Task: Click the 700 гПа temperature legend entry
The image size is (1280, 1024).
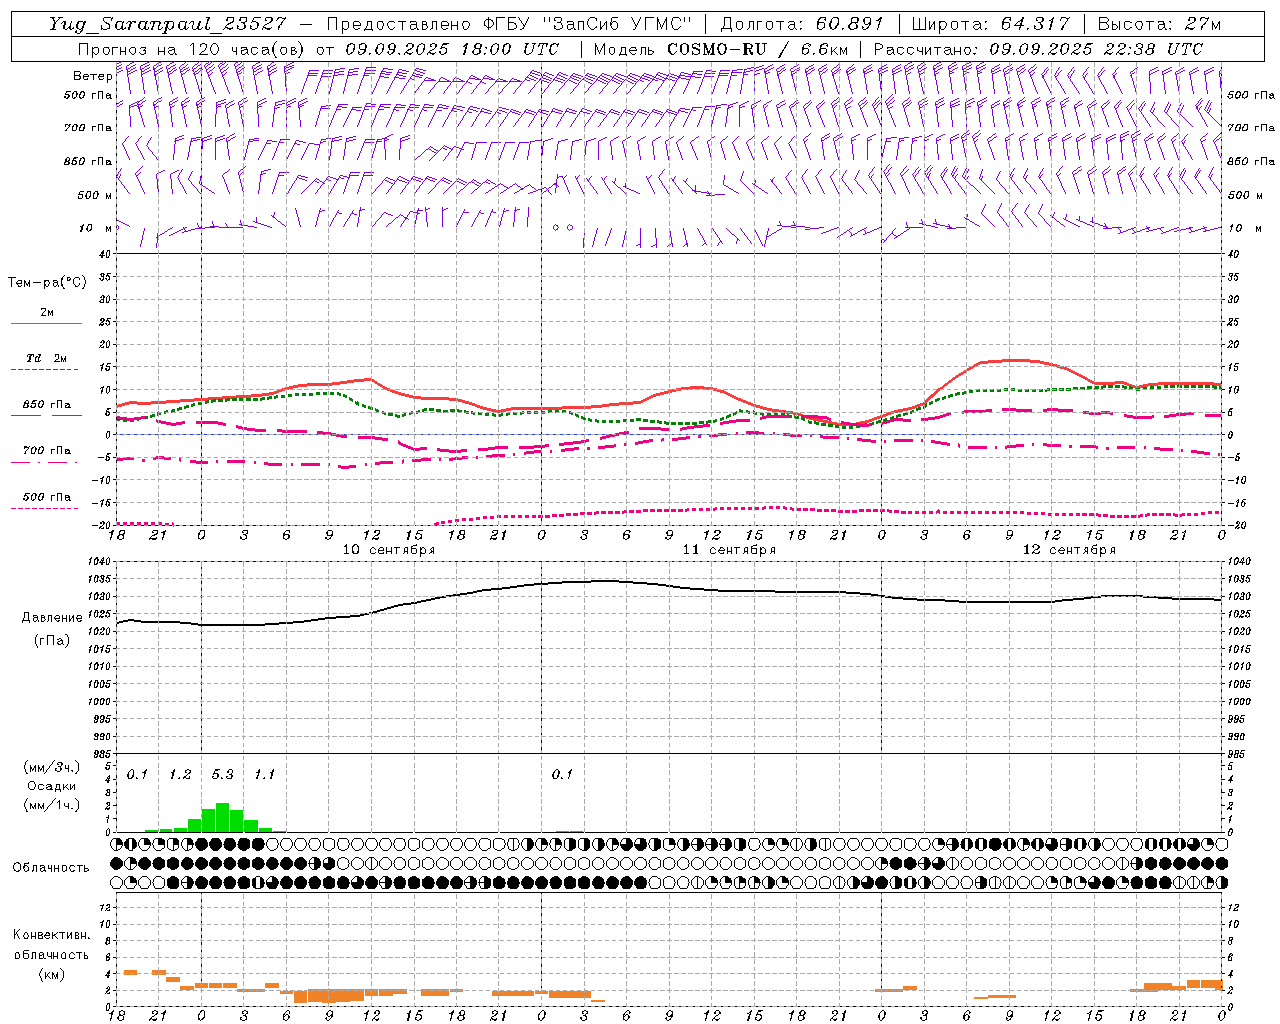Action: [47, 451]
